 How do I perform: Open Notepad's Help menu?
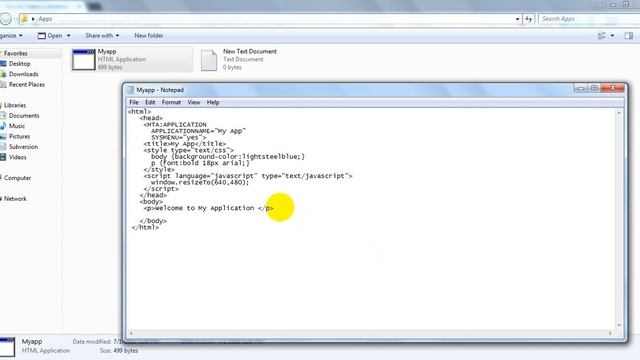(x=213, y=102)
